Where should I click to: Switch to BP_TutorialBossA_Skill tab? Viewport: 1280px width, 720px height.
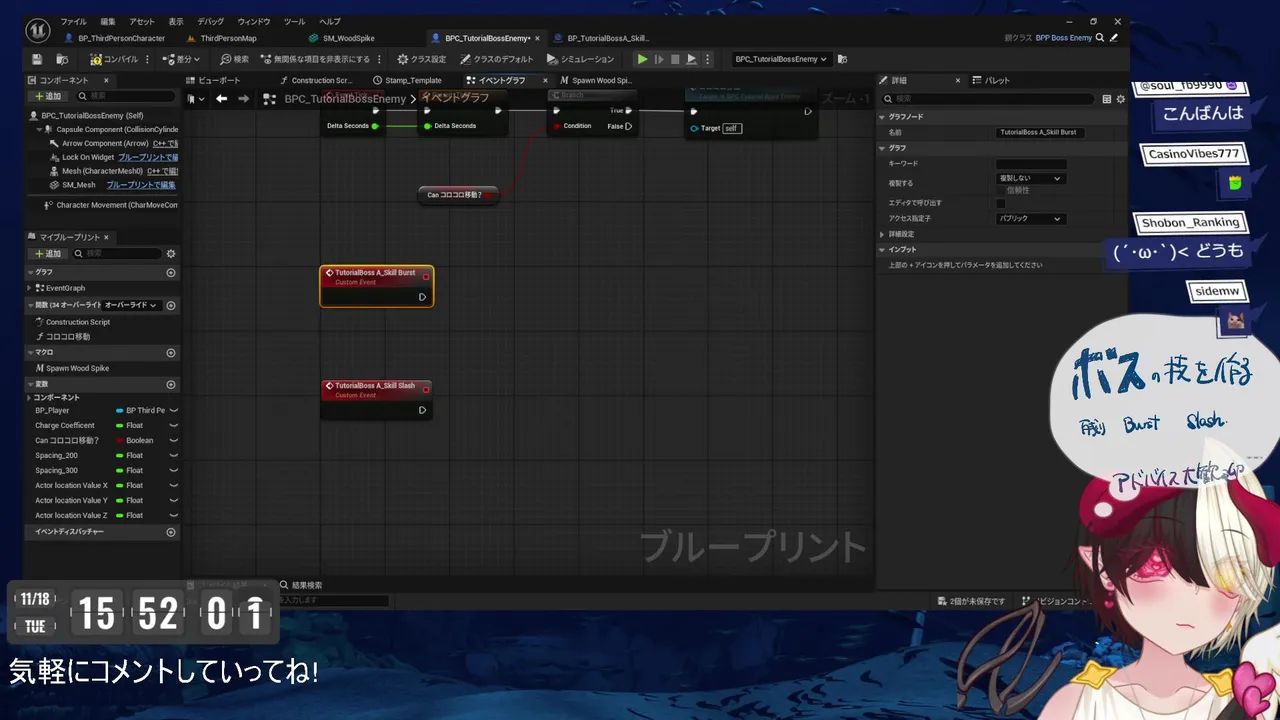[602, 38]
